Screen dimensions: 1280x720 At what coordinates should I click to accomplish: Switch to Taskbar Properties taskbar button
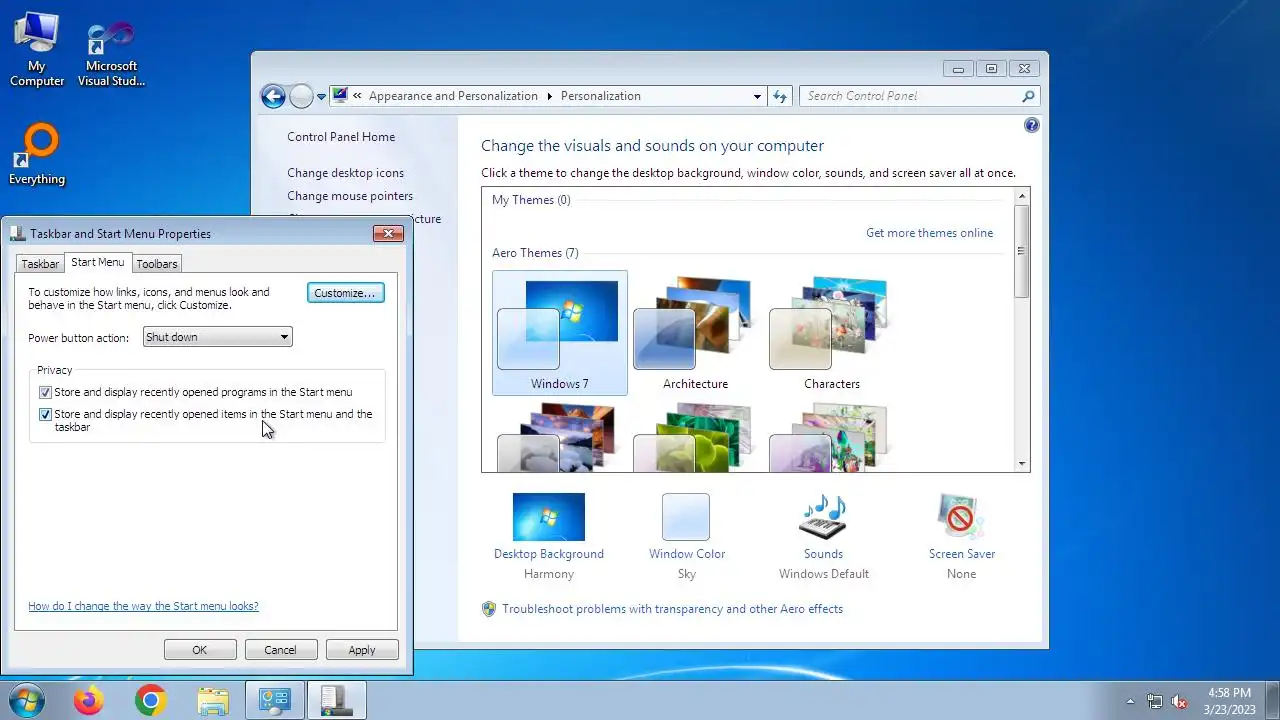337,701
